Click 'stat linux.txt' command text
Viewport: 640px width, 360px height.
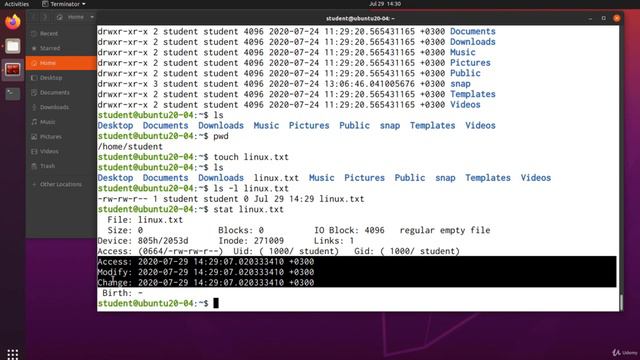point(248,209)
